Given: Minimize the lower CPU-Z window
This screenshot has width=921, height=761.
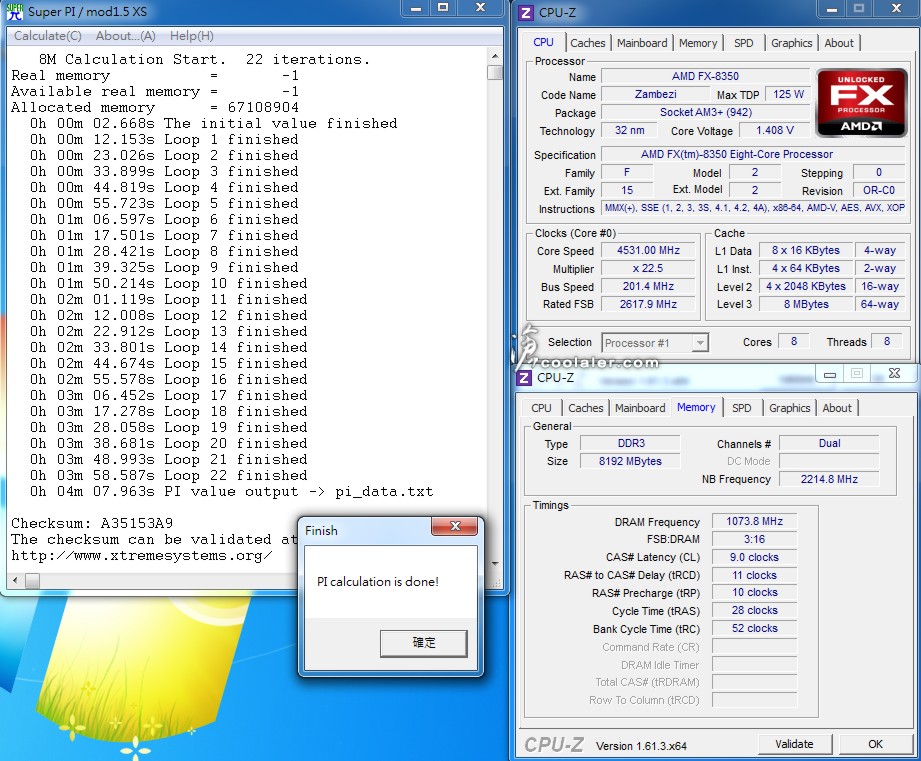Looking at the screenshot, I should click(x=829, y=373).
